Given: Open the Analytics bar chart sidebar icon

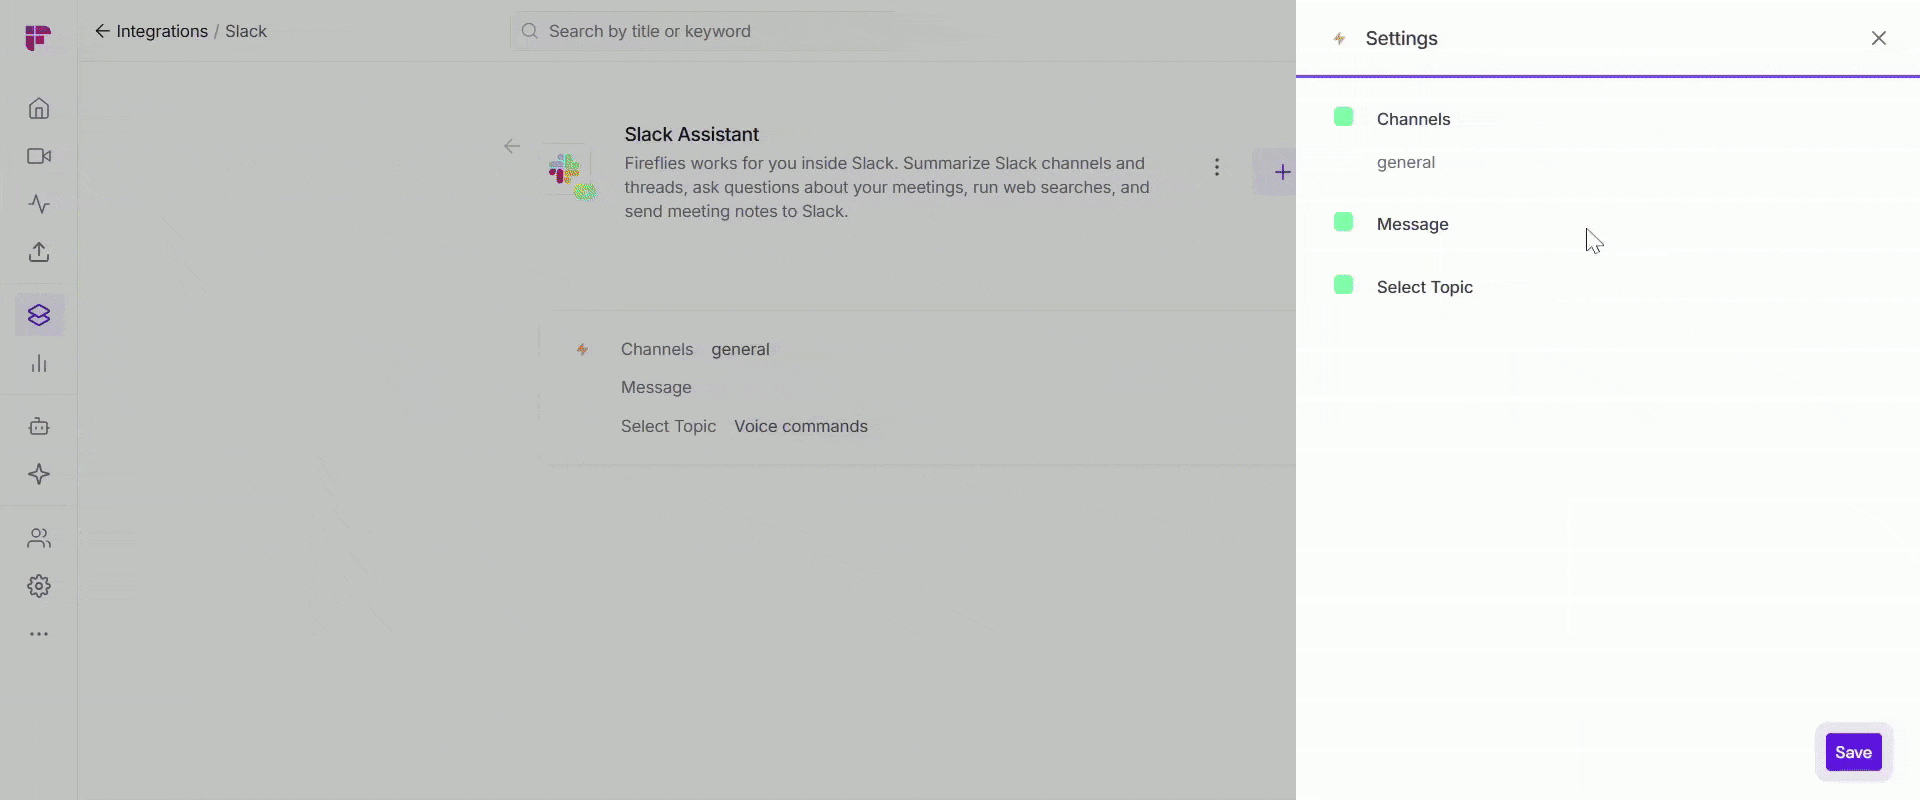Looking at the screenshot, I should click(39, 364).
